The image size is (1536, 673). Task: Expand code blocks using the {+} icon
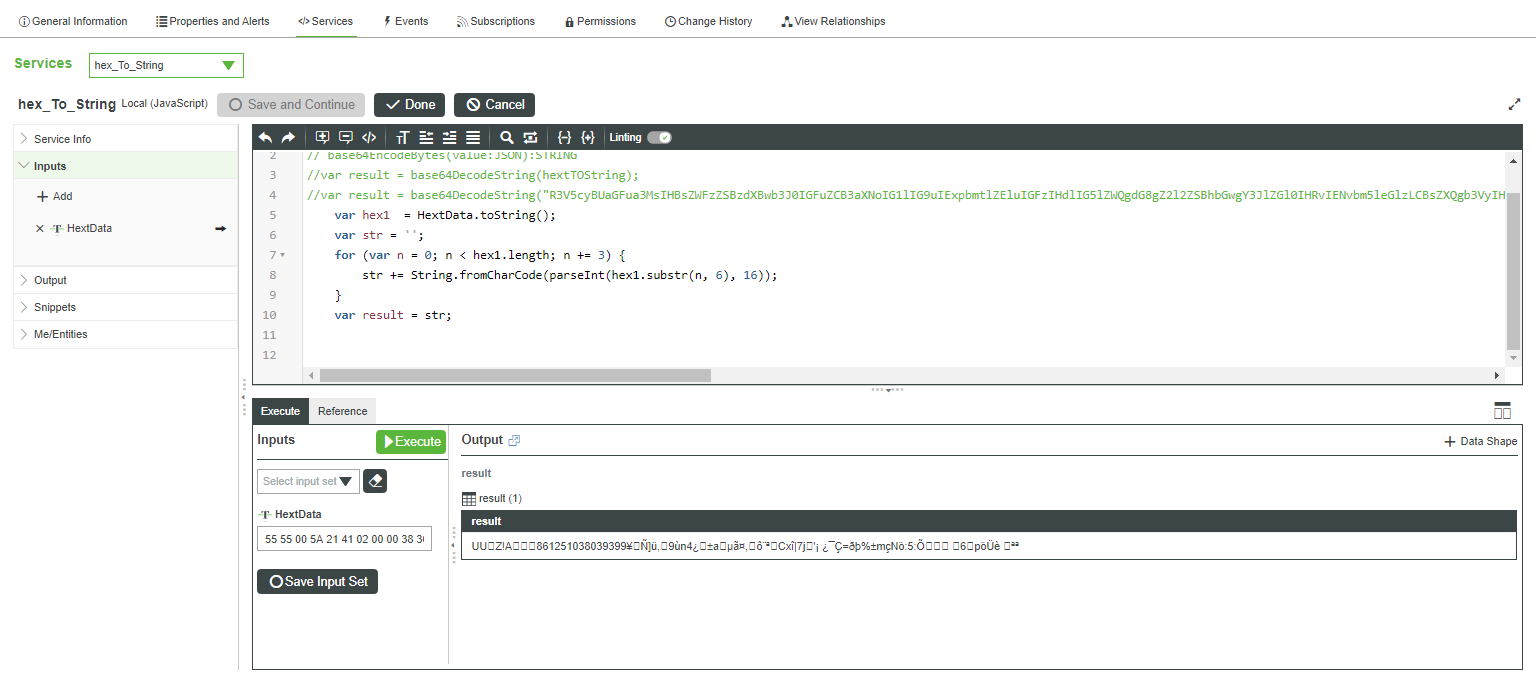click(x=588, y=137)
